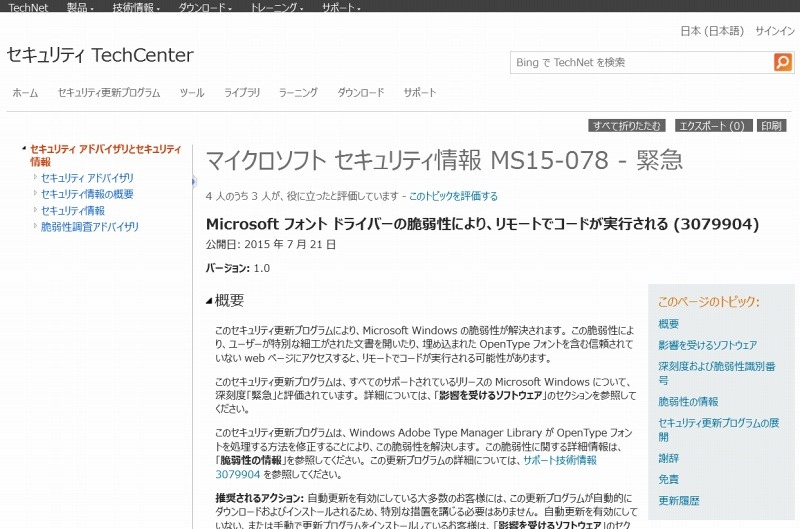Collapse the 概要 section triangle
The height and width of the screenshot is (529, 800).
[x=209, y=301]
